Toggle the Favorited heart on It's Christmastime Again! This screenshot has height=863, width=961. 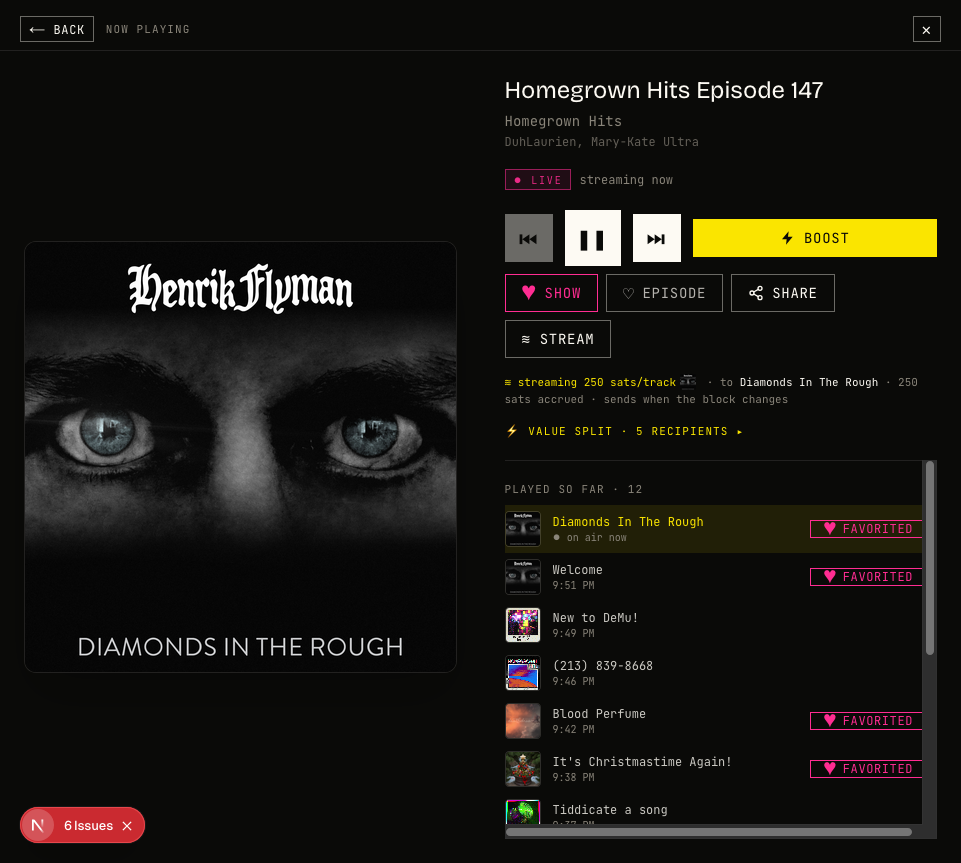866,769
